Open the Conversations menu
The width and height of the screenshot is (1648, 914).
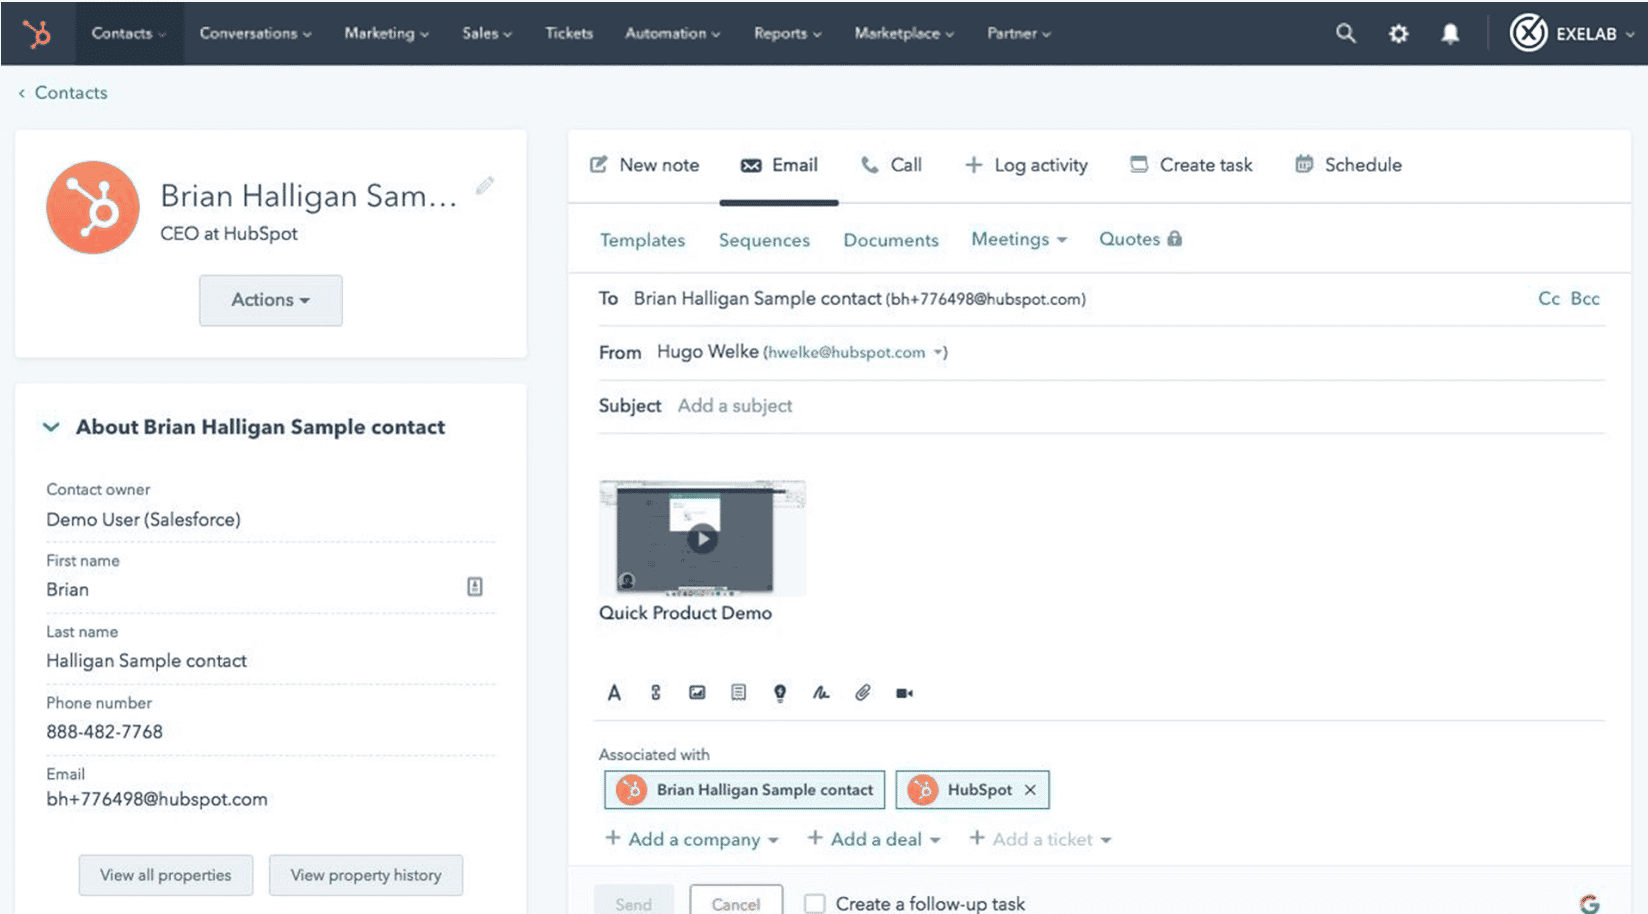coord(255,33)
